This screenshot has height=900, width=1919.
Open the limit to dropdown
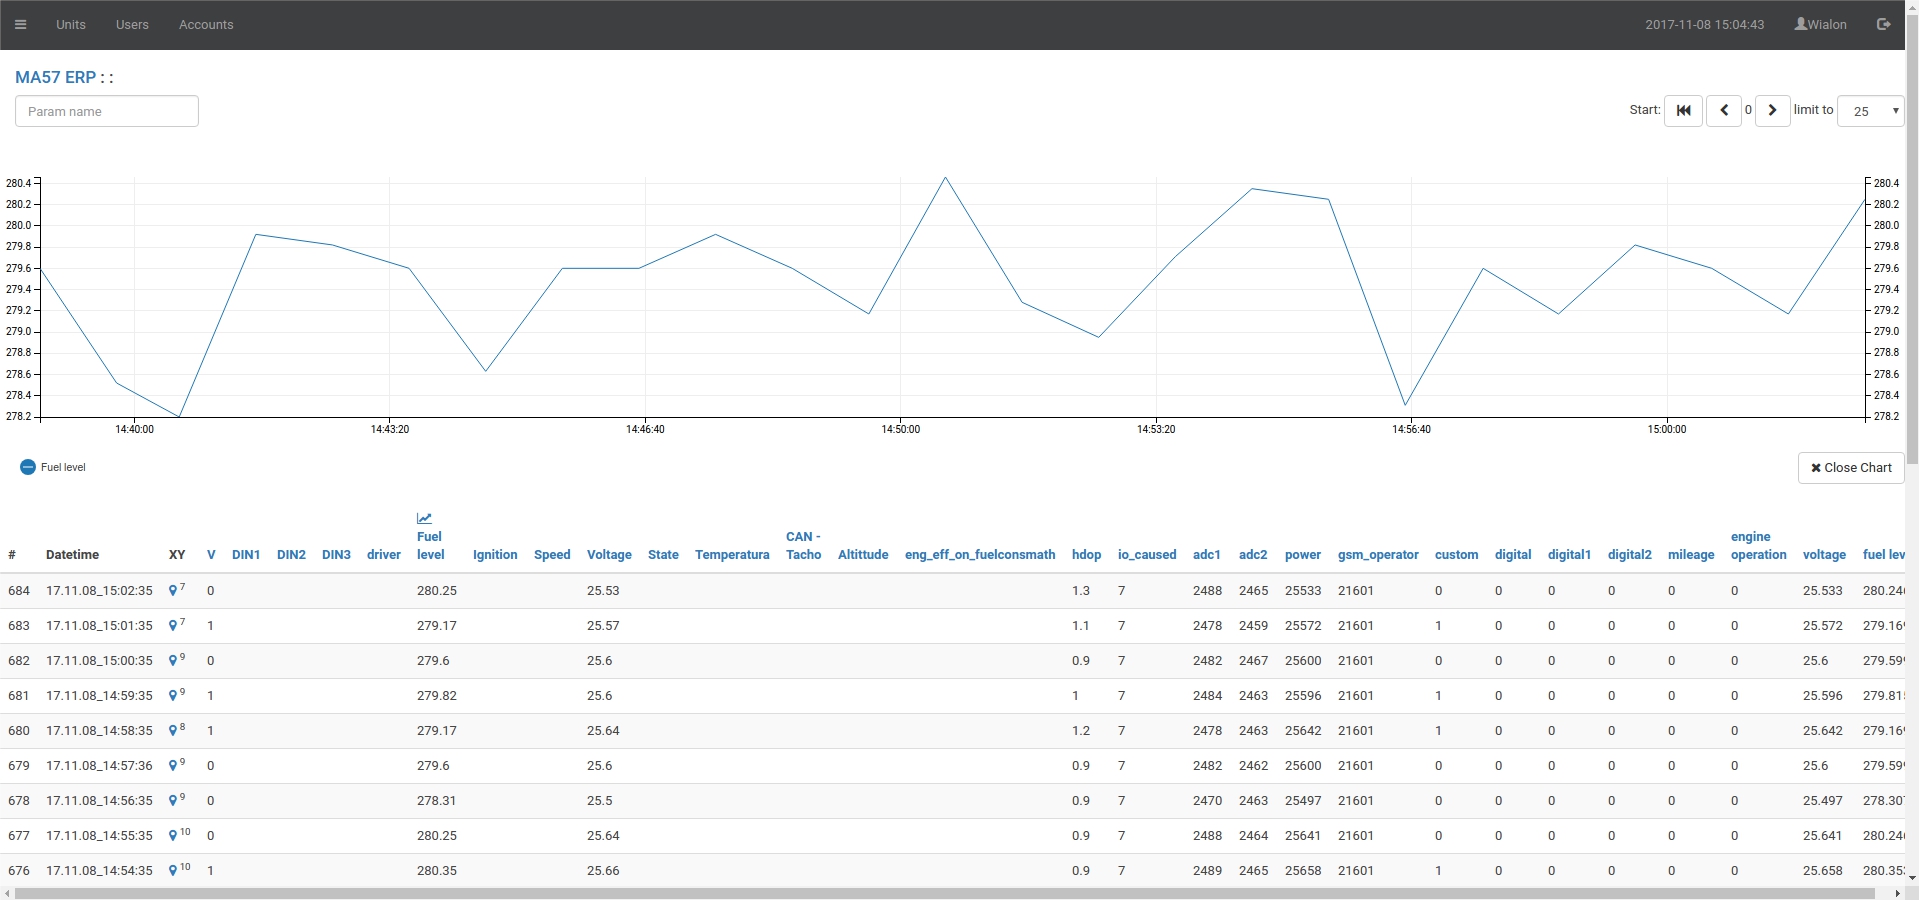pyautogui.click(x=1870, y=111)
